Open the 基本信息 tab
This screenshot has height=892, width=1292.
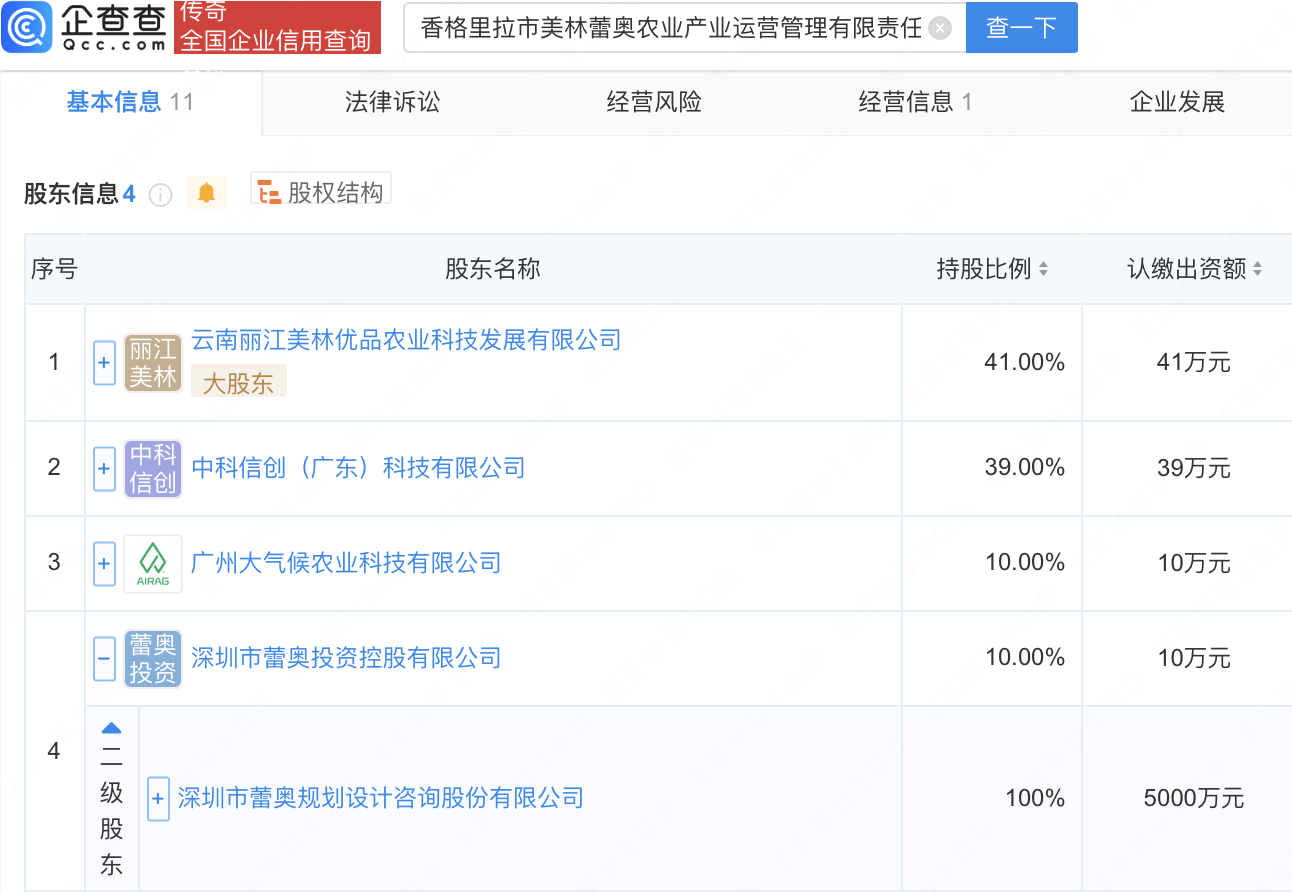(130, 102)
